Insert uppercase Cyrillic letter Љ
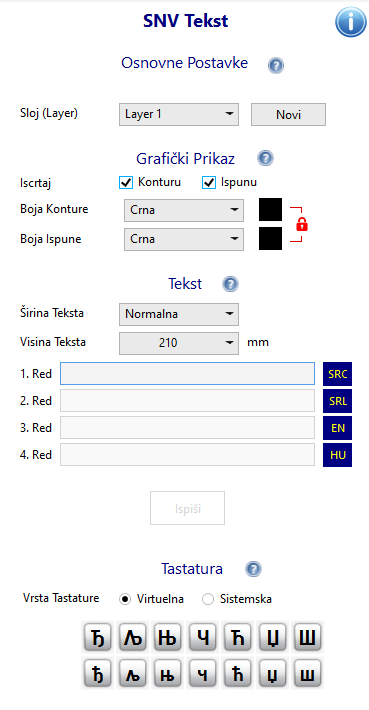 133,638
